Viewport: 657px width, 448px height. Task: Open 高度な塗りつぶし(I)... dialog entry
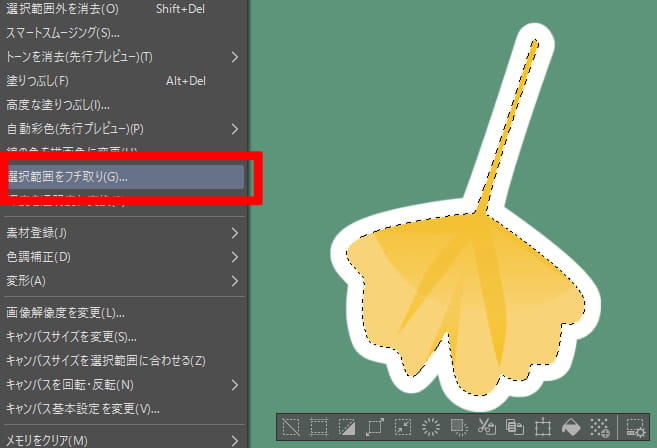(124, 105)
